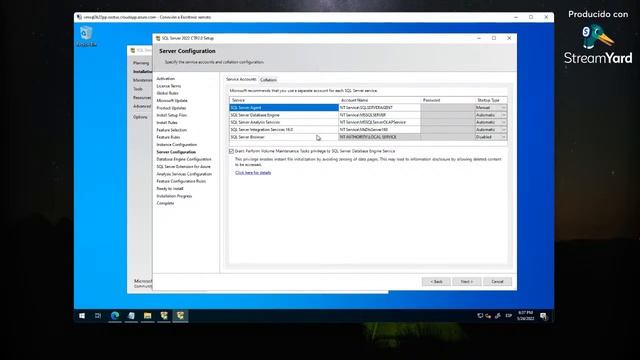Select Planning in the Installation Center window
The image size is (640, 360).
click(x=141, y=63)
